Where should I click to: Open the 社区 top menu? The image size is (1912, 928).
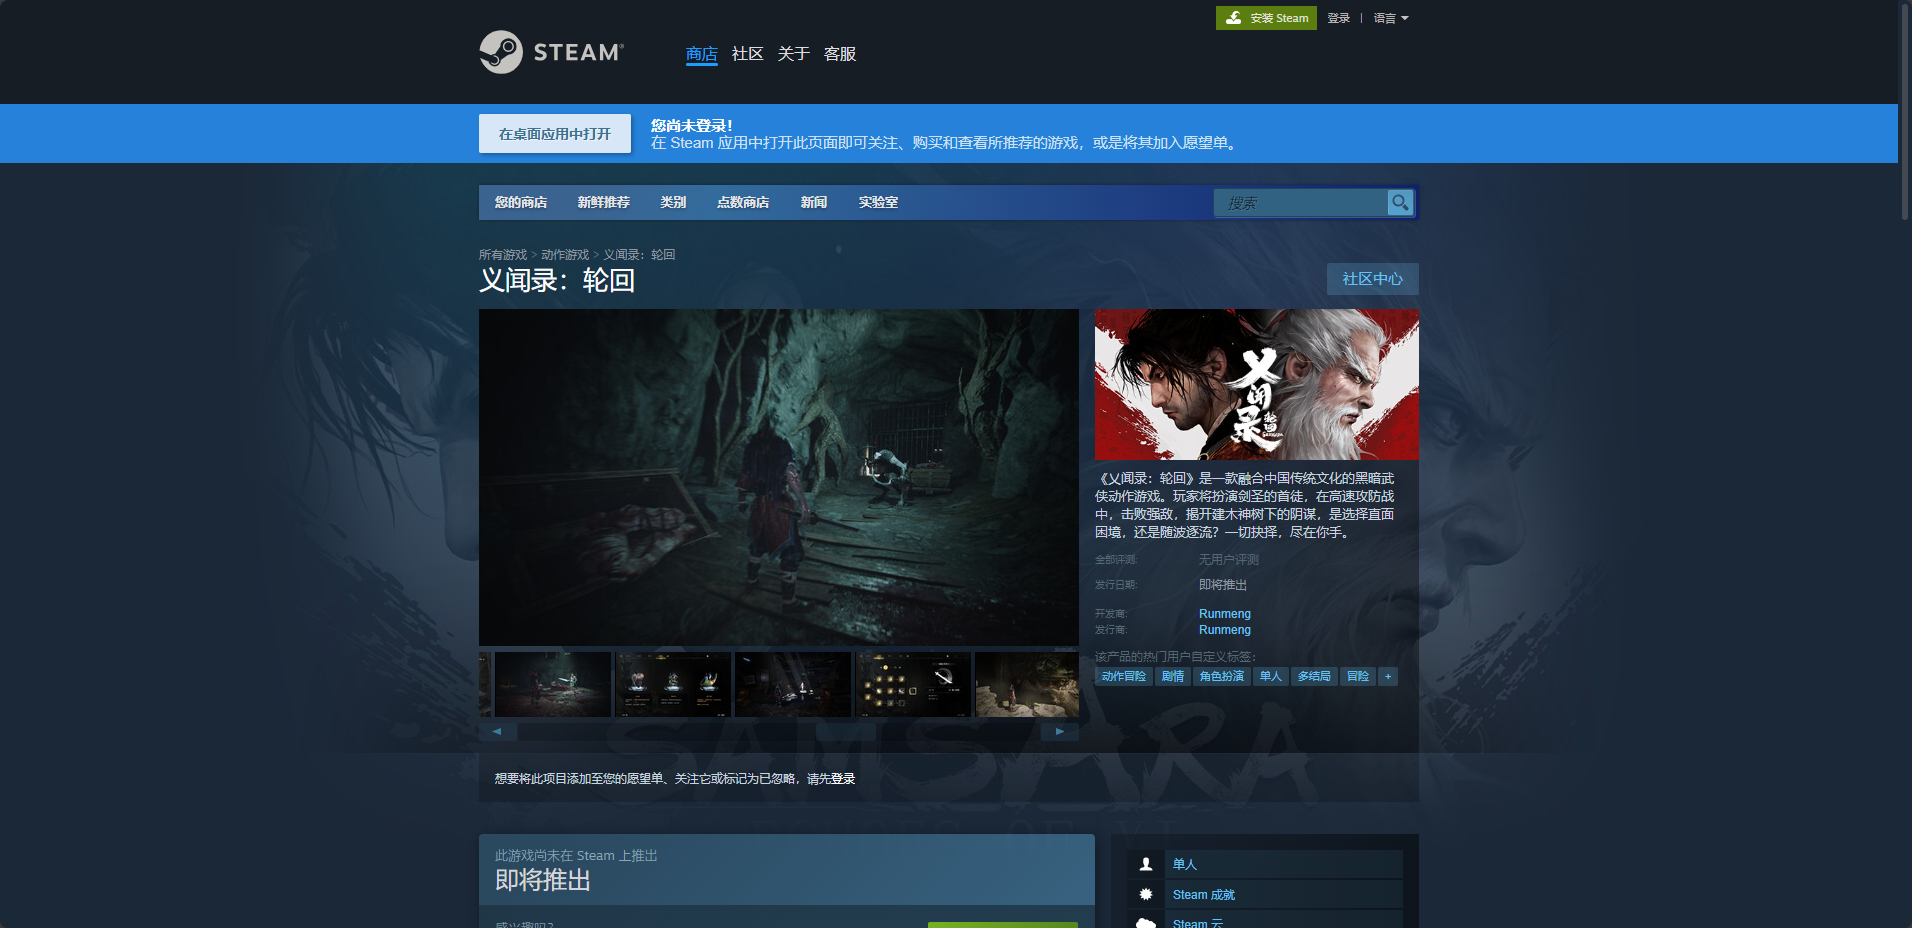748,54
